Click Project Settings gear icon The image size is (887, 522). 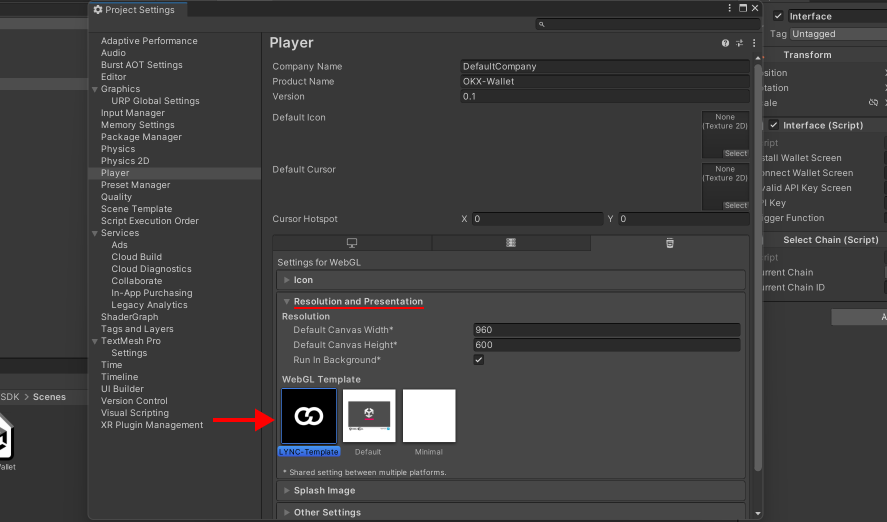[98, 10]
